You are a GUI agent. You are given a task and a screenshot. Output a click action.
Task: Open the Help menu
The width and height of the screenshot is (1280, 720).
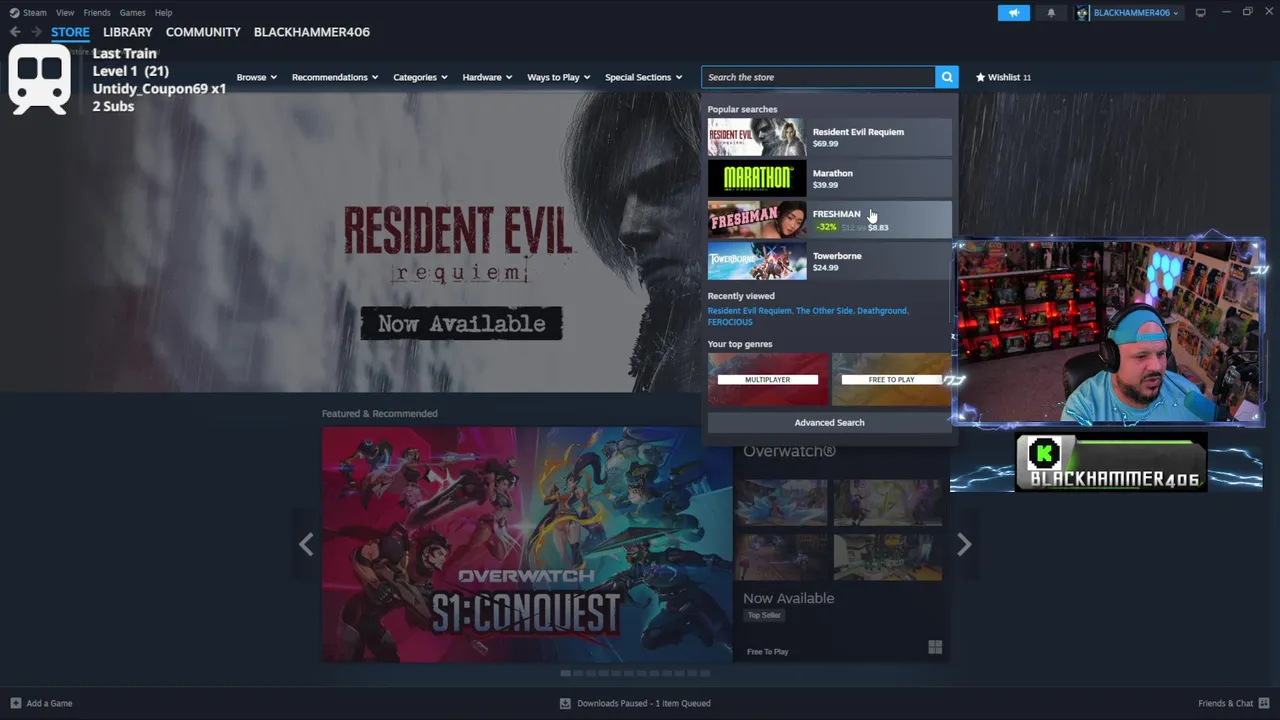(x=163, y=13)
